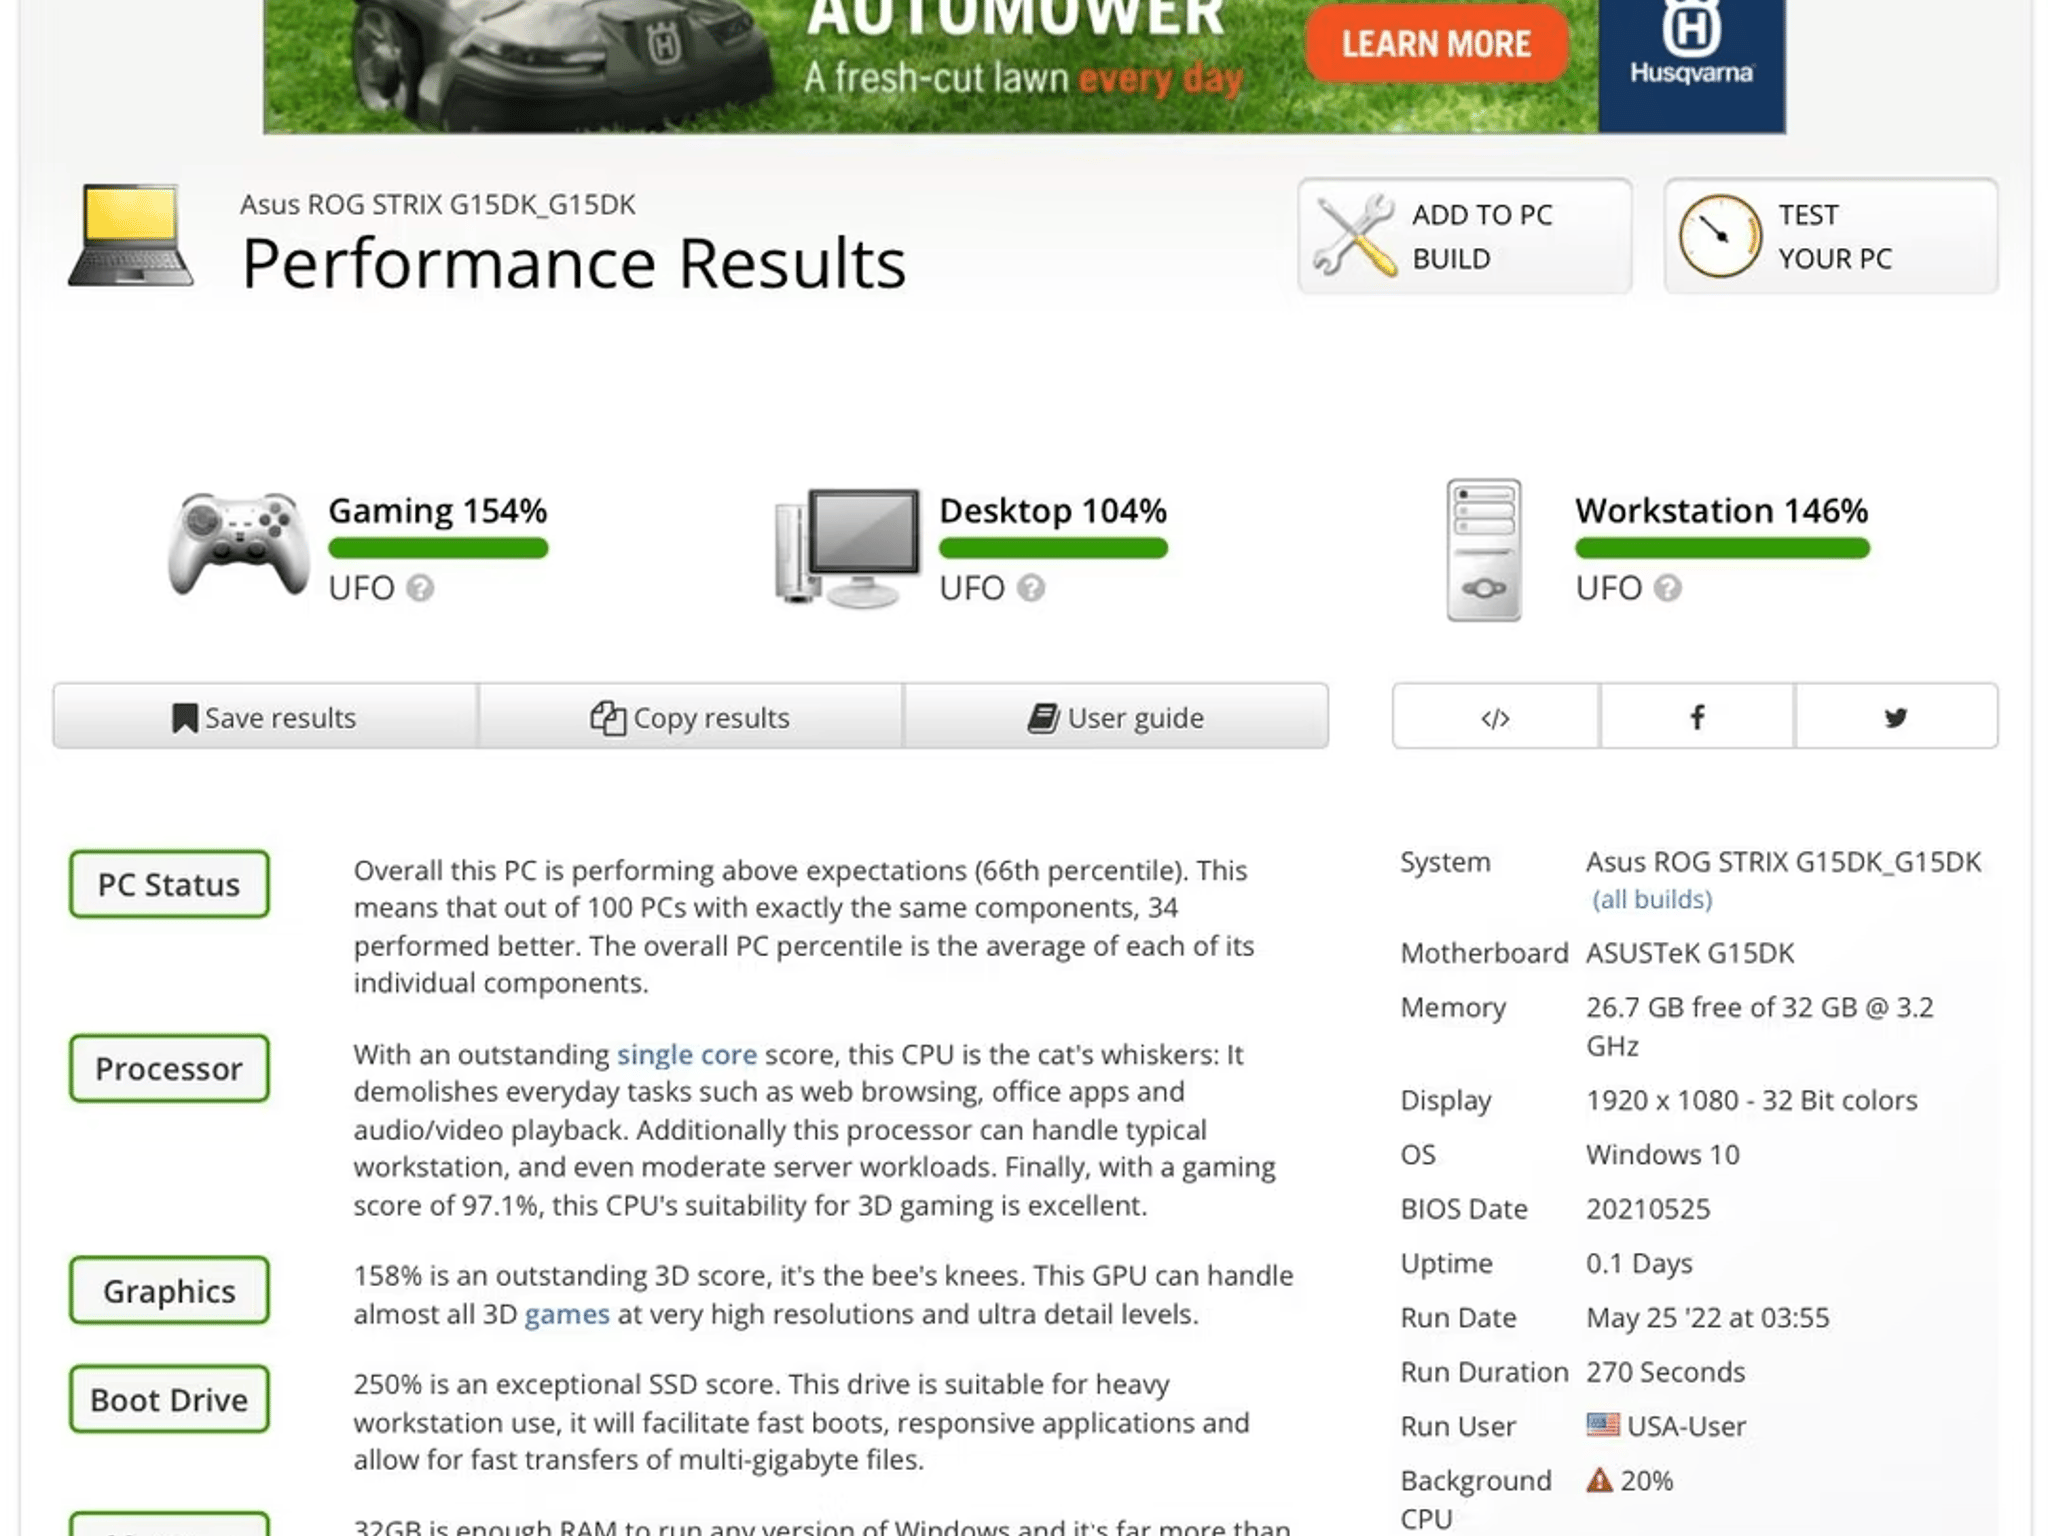Click the 270 Seconds run duration value

[x=1665, y=1371]
